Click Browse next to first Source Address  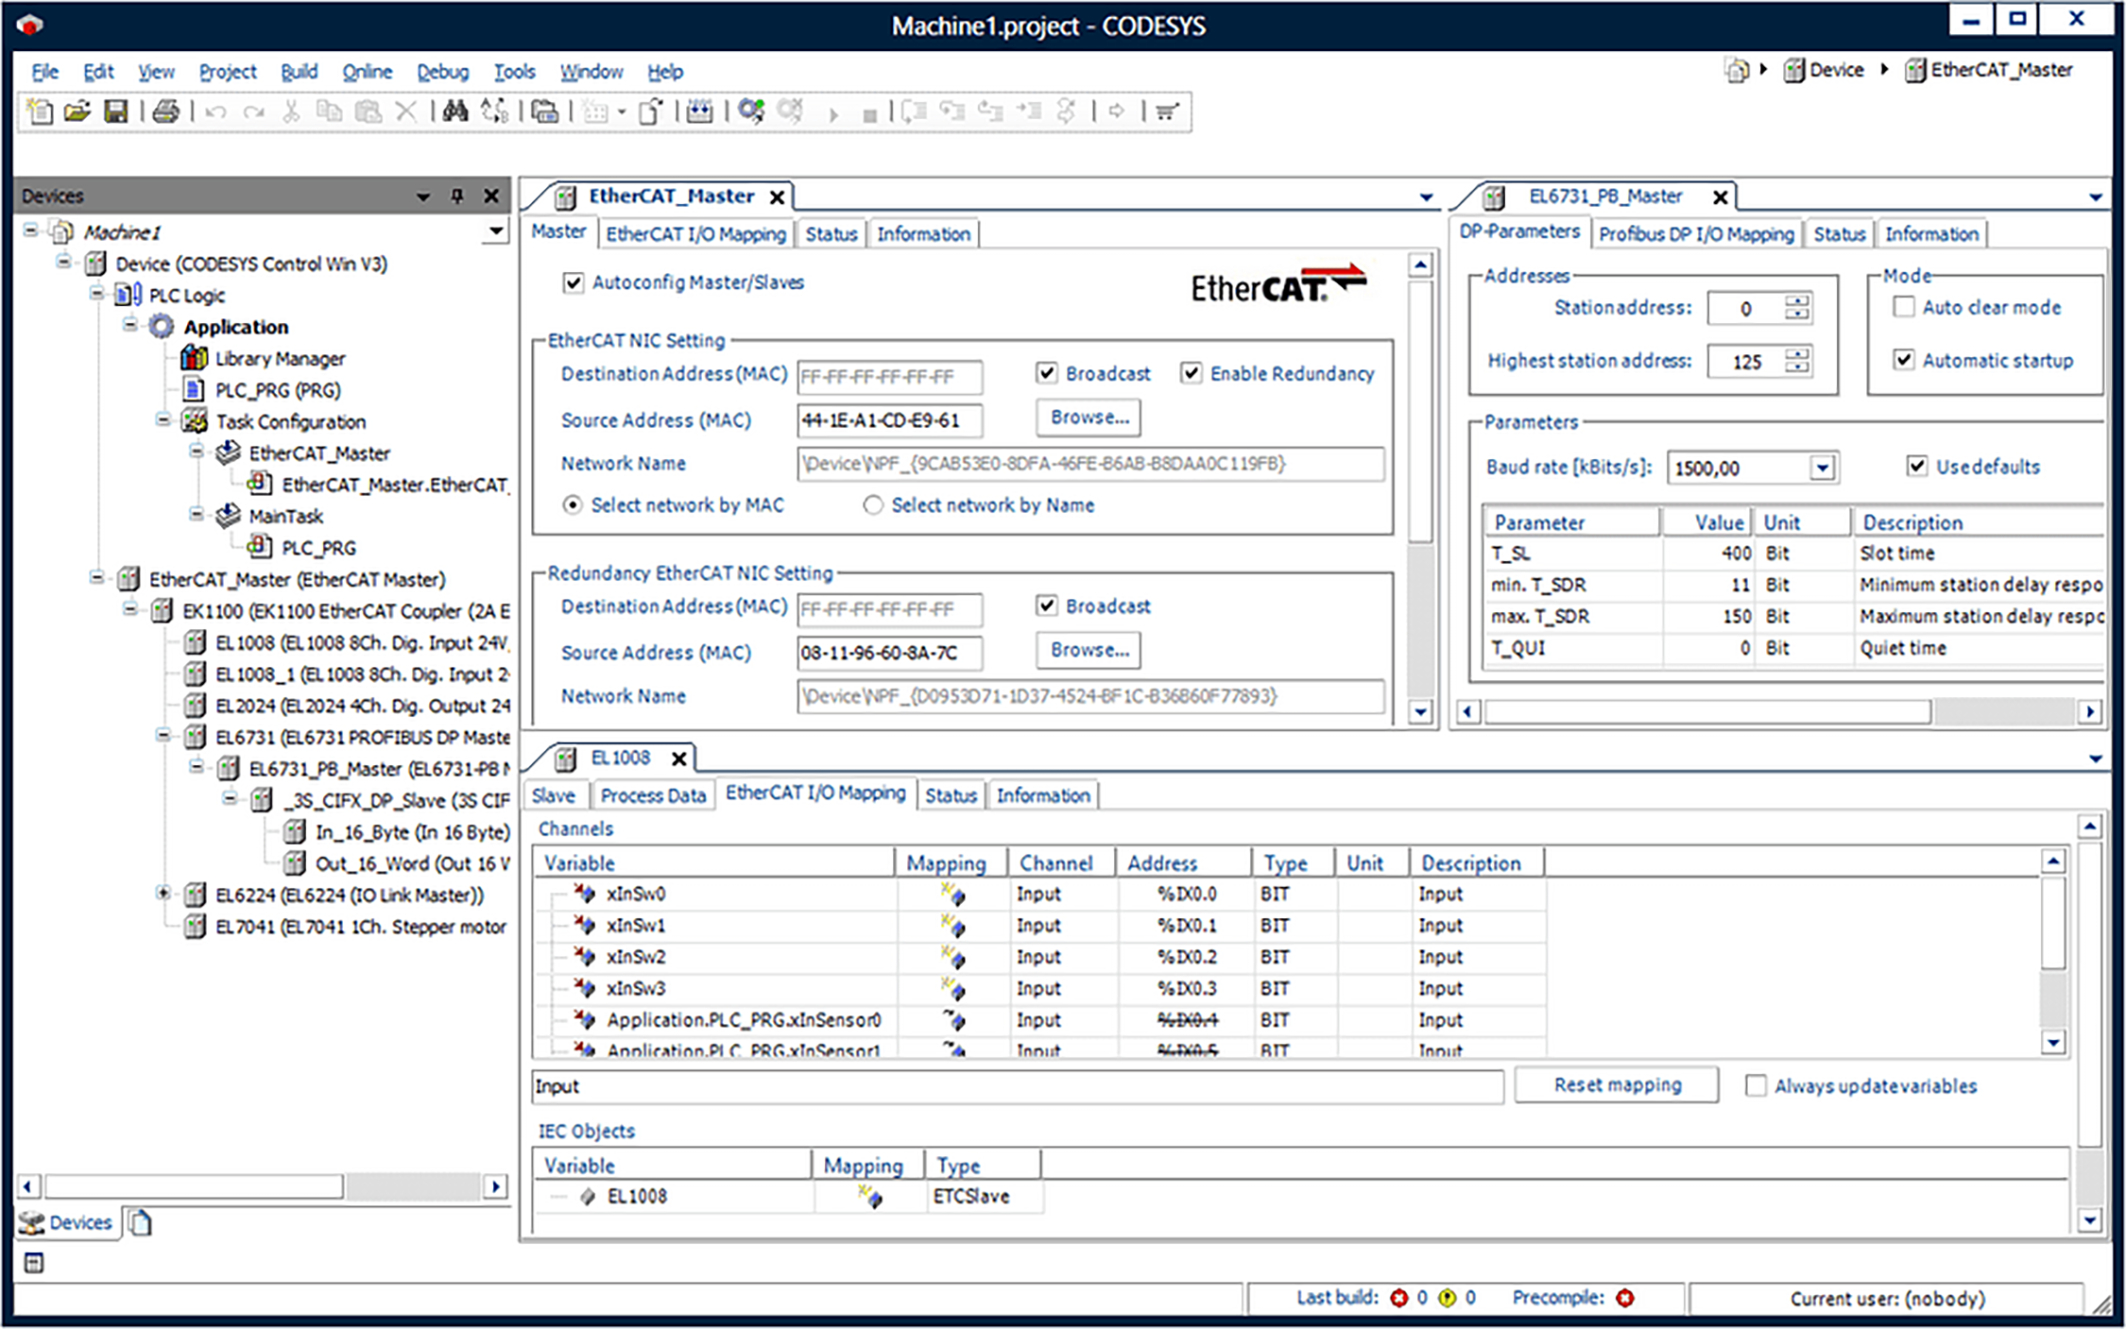[1088, 418]
